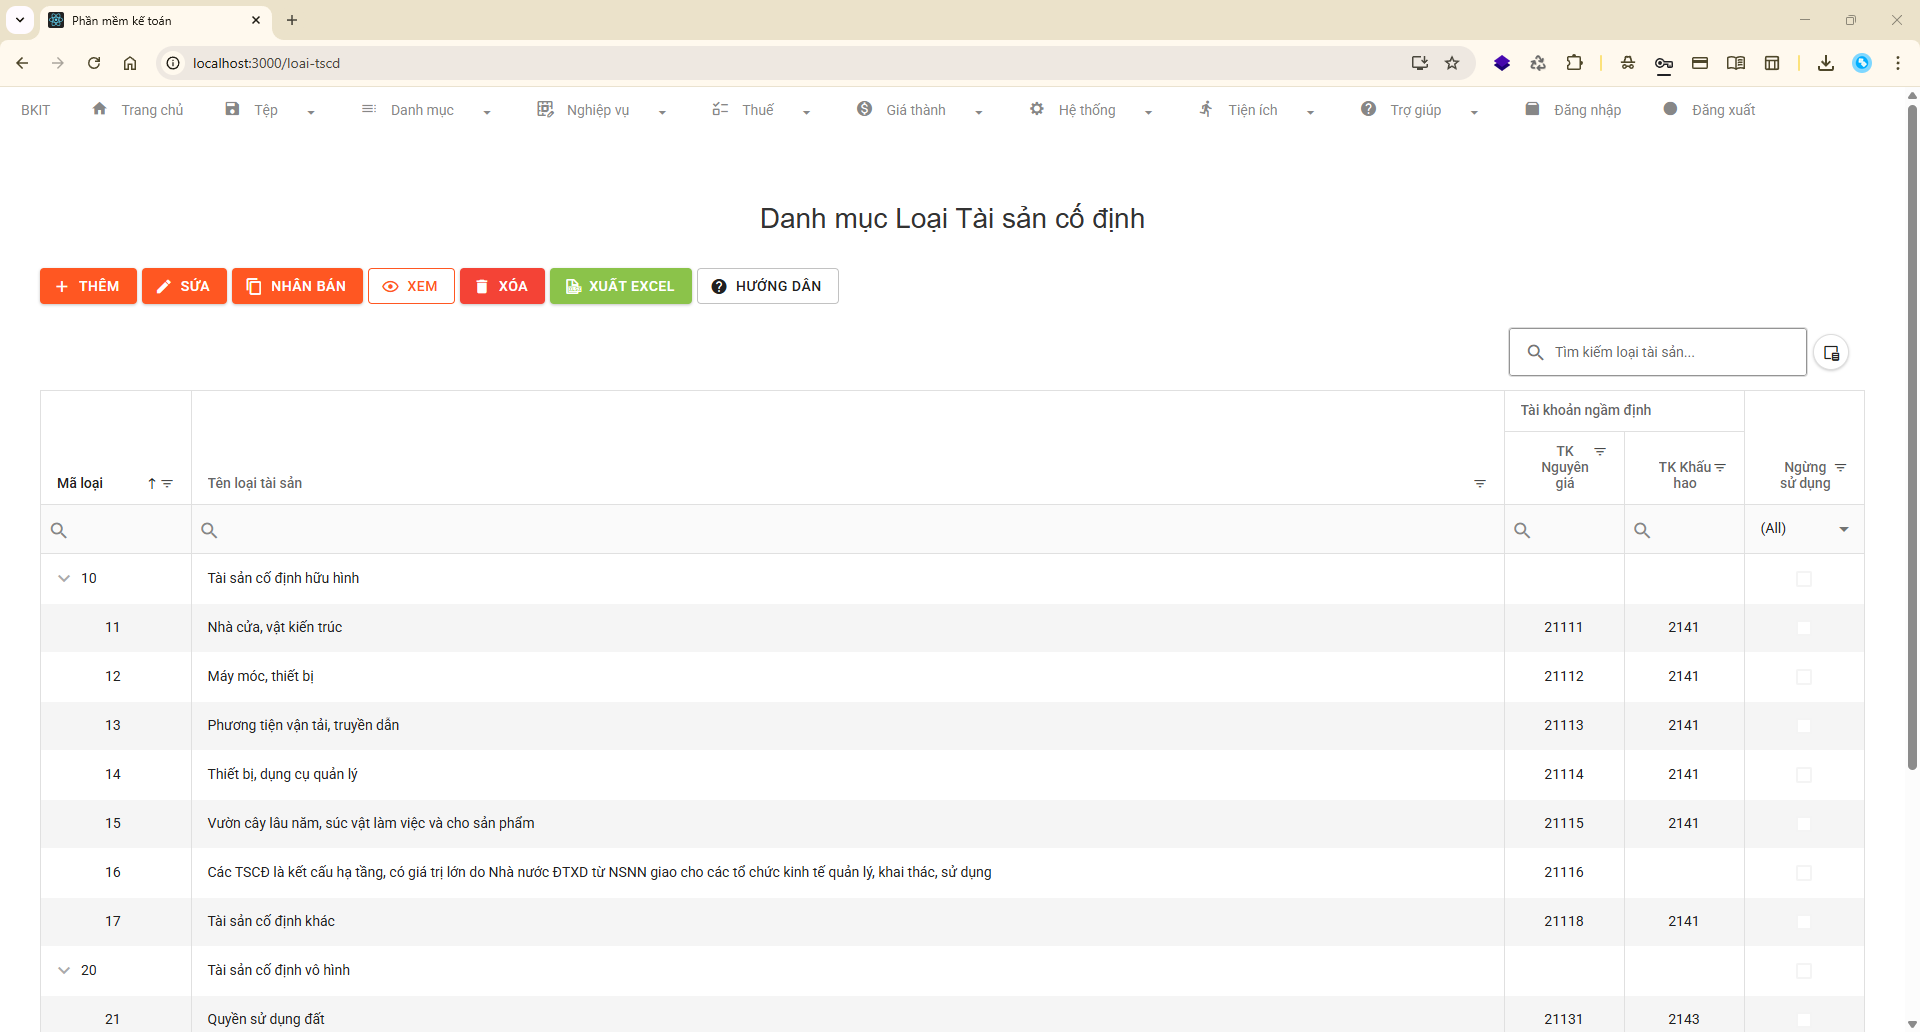Toggle Ngừng sử dụng checkbox for row 14
Image resolution: width=1920 pixels, height=1032 pixels.
[1804, 775]
